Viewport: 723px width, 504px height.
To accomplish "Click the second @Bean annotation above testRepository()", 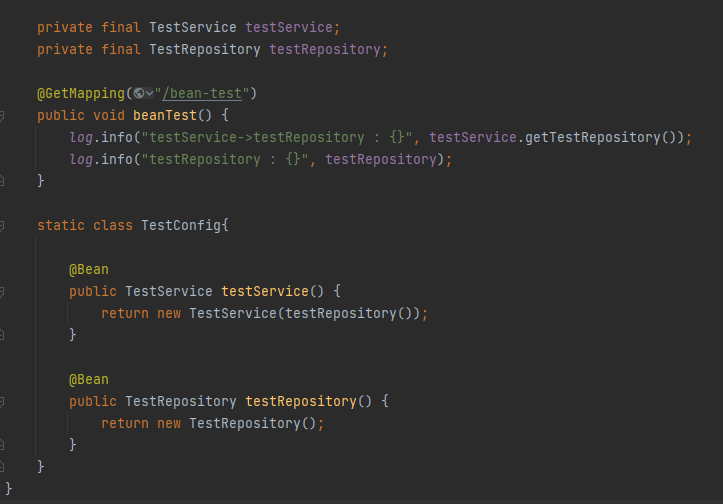I will (89, 379).
